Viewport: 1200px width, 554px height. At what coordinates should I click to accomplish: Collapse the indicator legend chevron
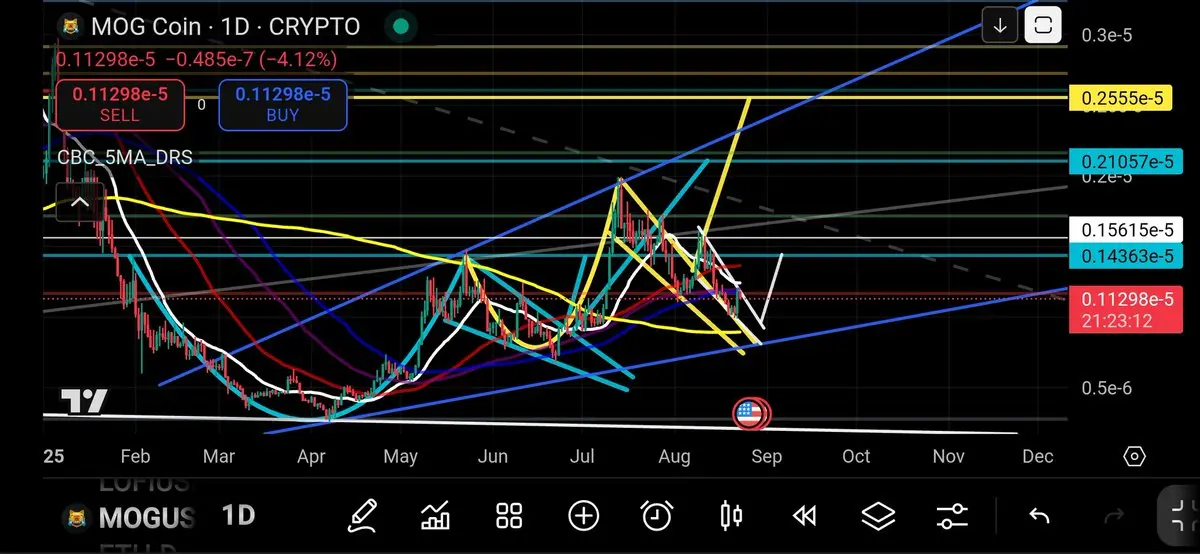[x=79, y=203]
